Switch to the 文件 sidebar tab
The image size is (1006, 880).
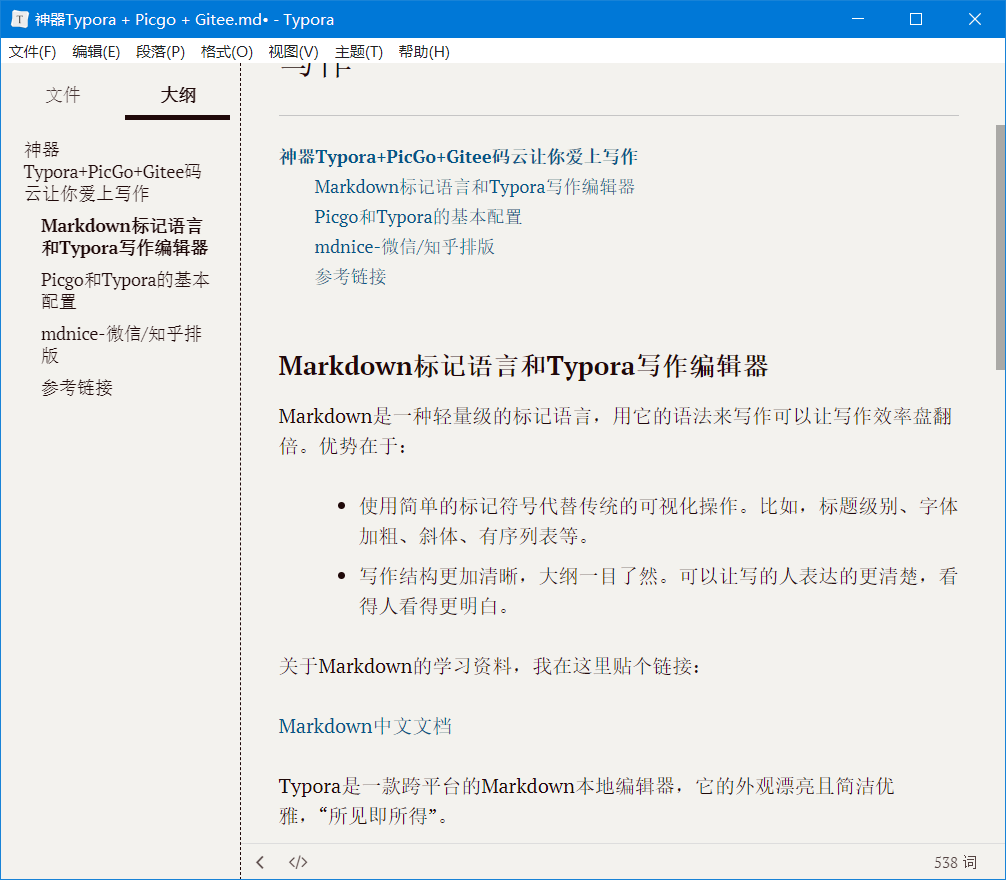tap(63, 95)
